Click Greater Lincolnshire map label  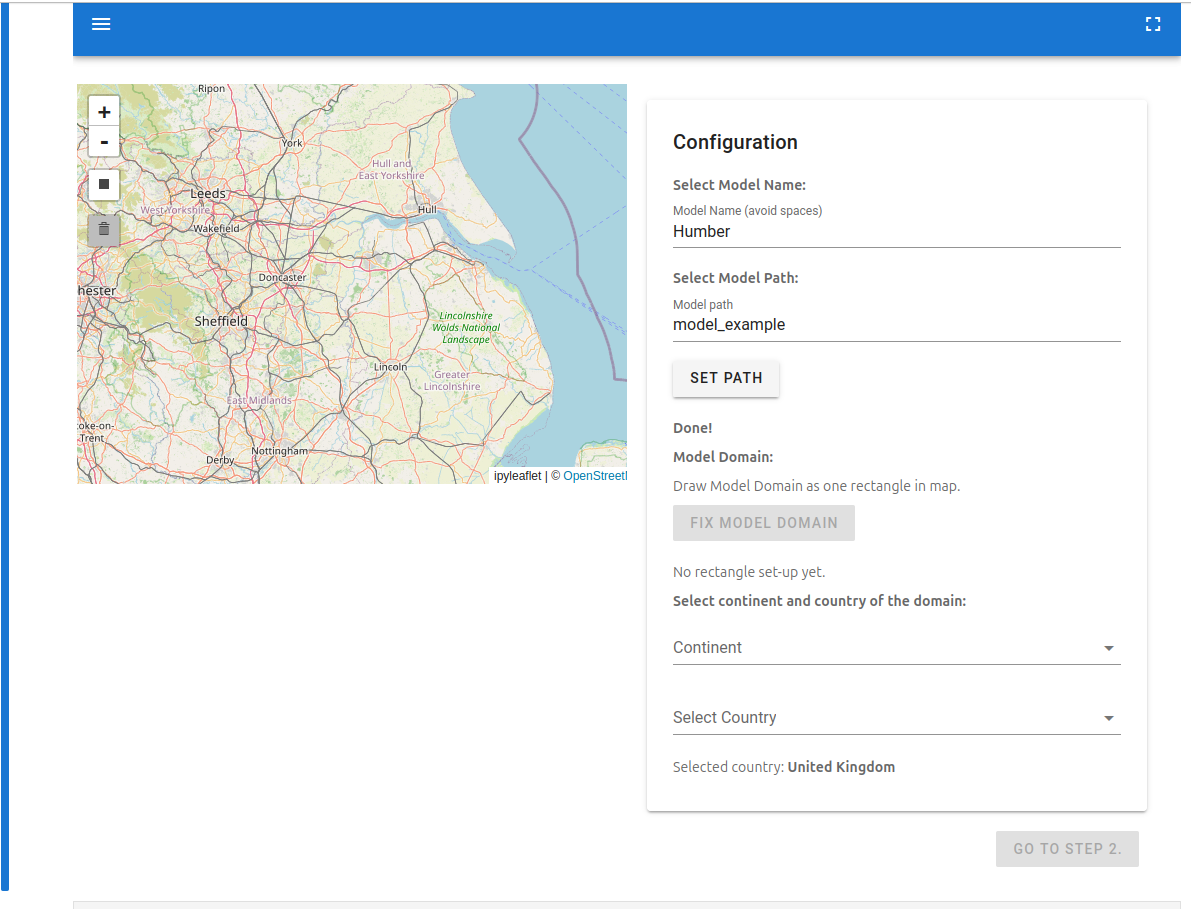(x=452, y=380)
